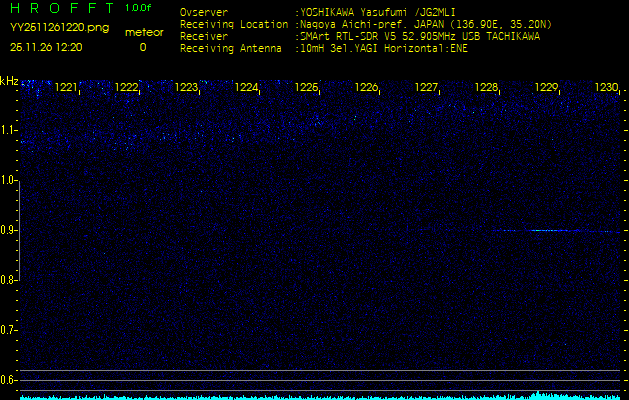This screenshot has width=629, height=400.
Task: Click the kHz axis unit label
Action: tap(9, 81)
